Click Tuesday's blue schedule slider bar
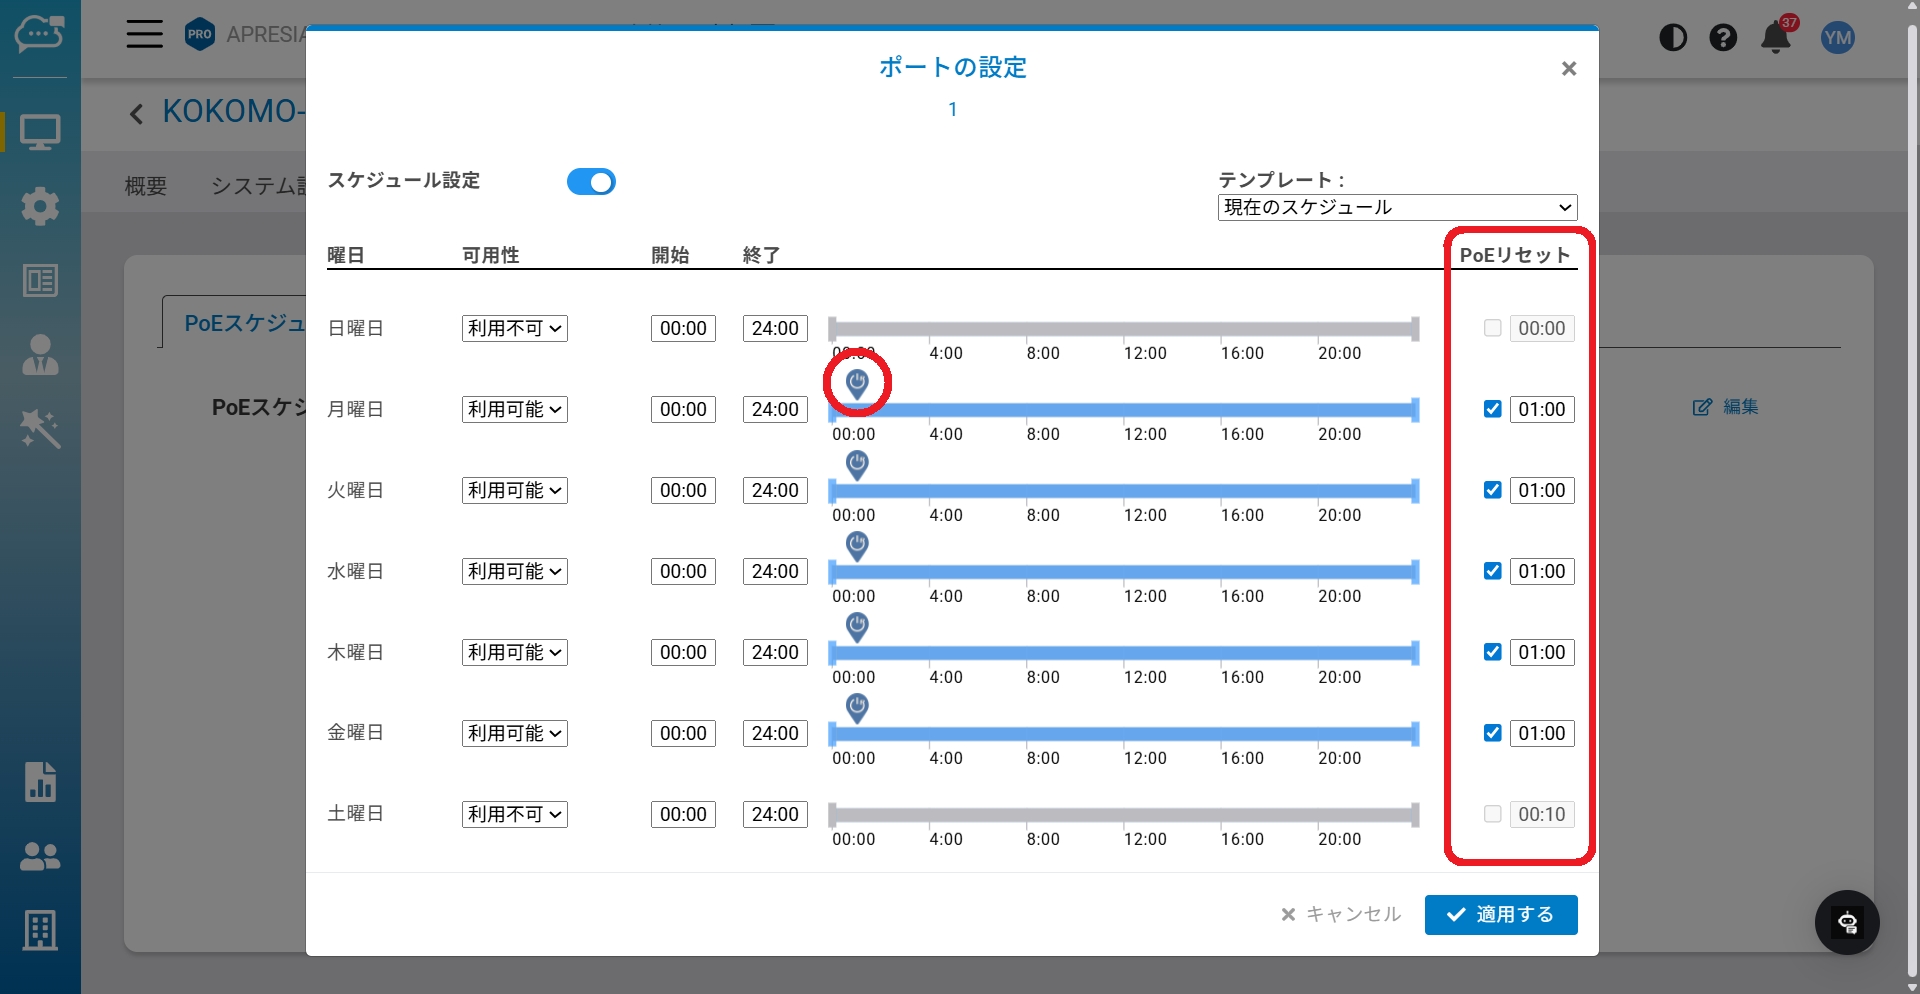 (1123, 491)
